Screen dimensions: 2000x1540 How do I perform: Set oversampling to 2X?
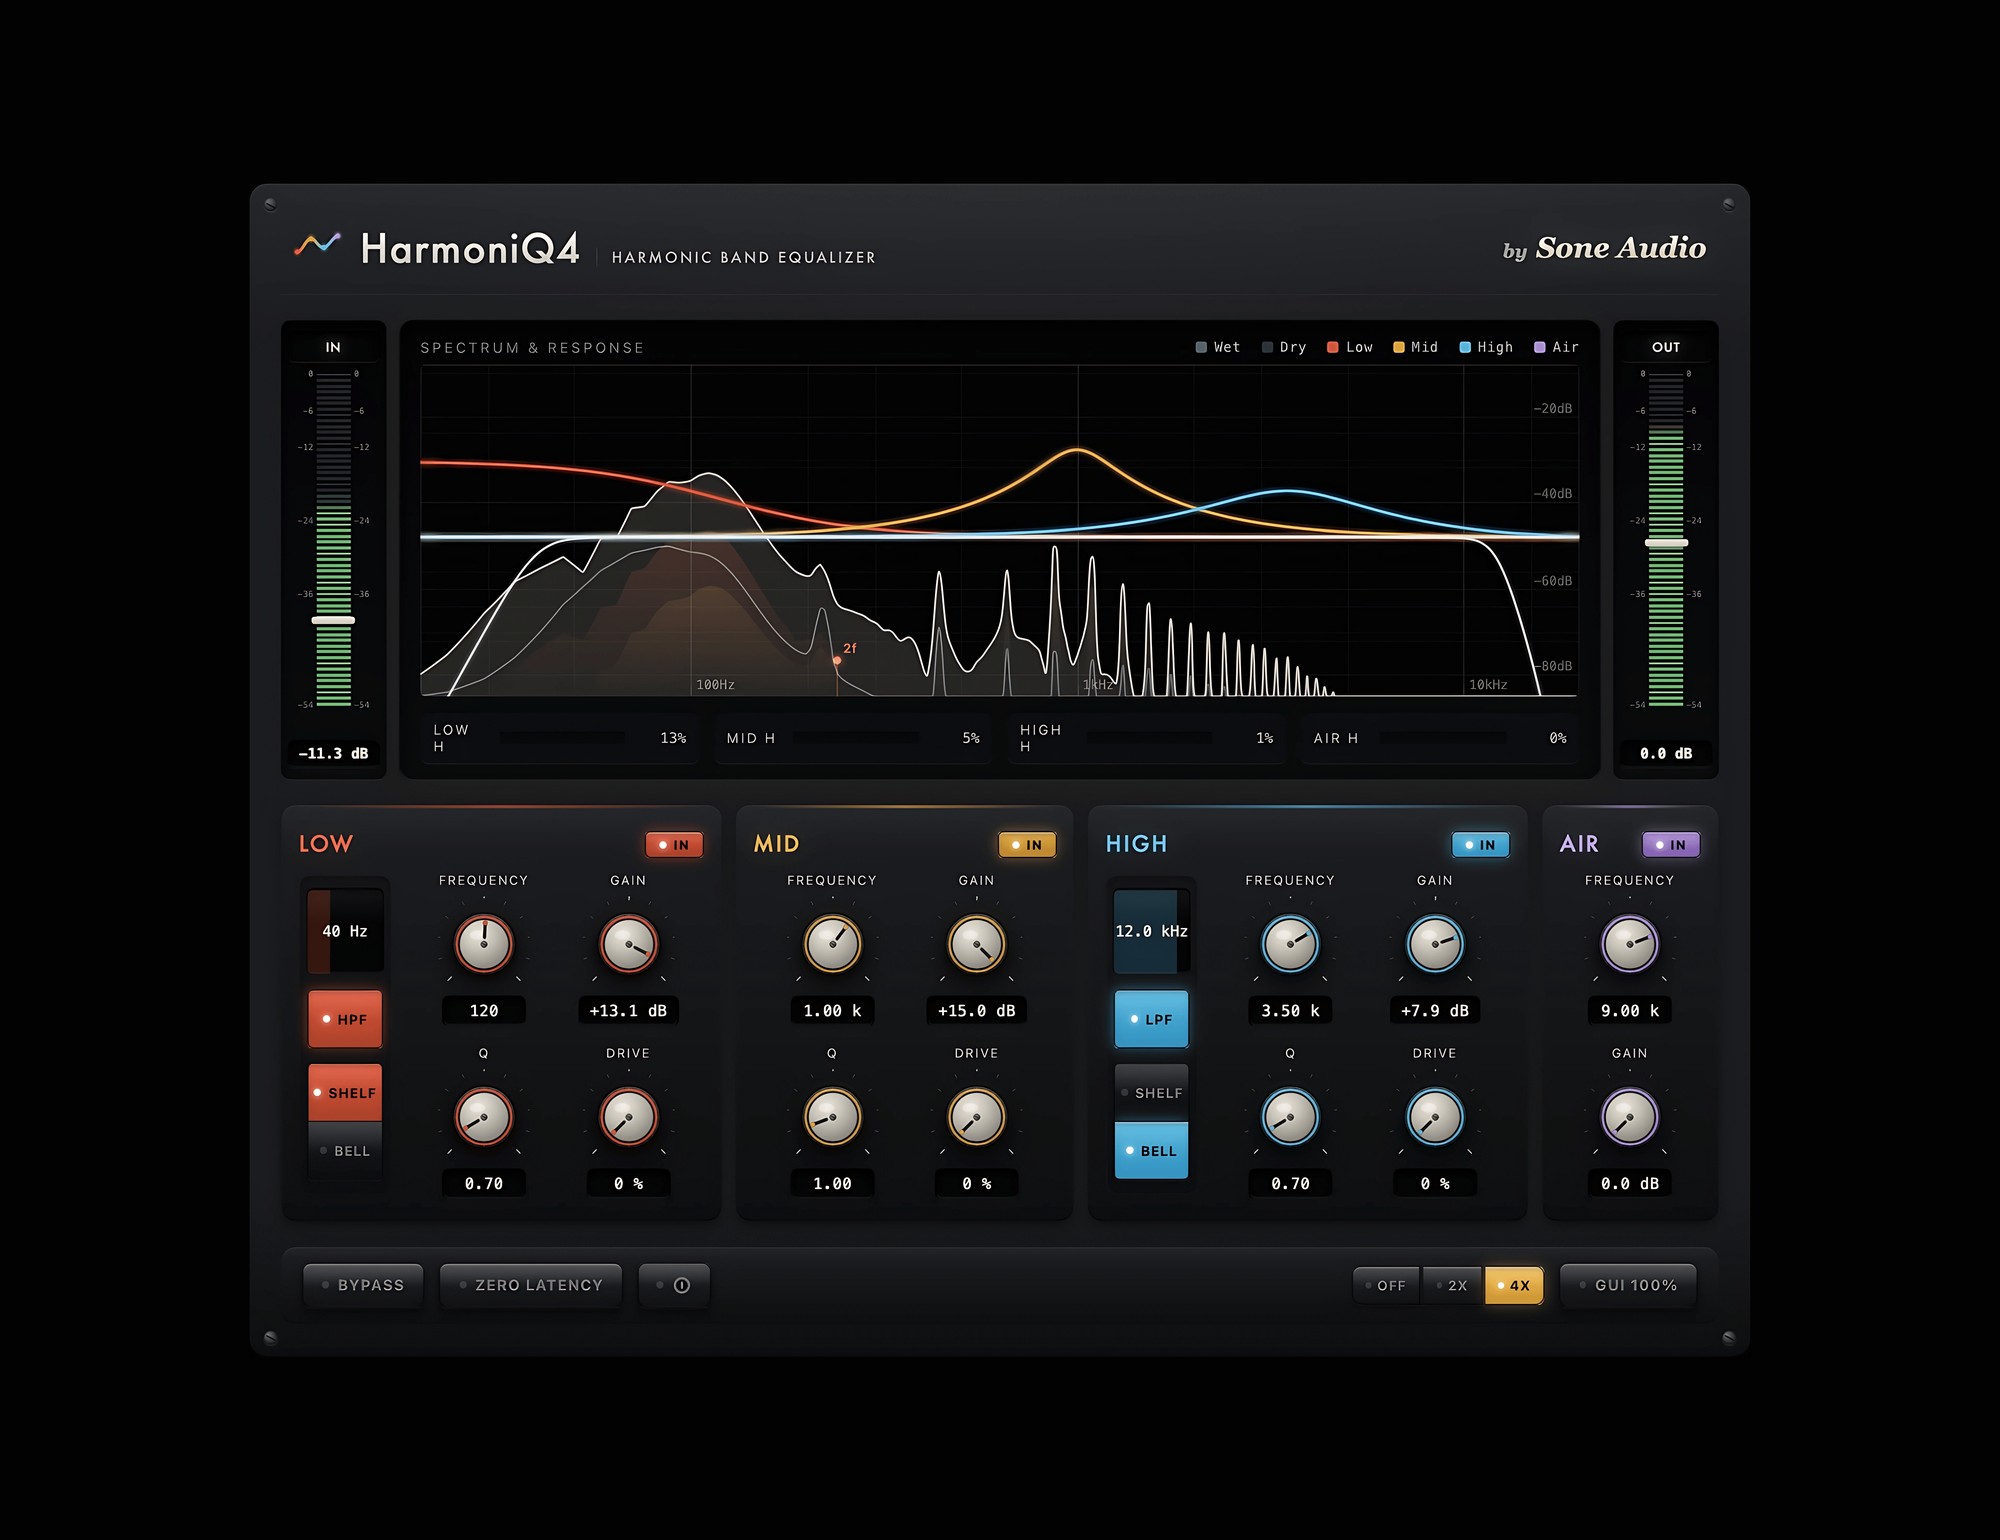[1452, 1286]
